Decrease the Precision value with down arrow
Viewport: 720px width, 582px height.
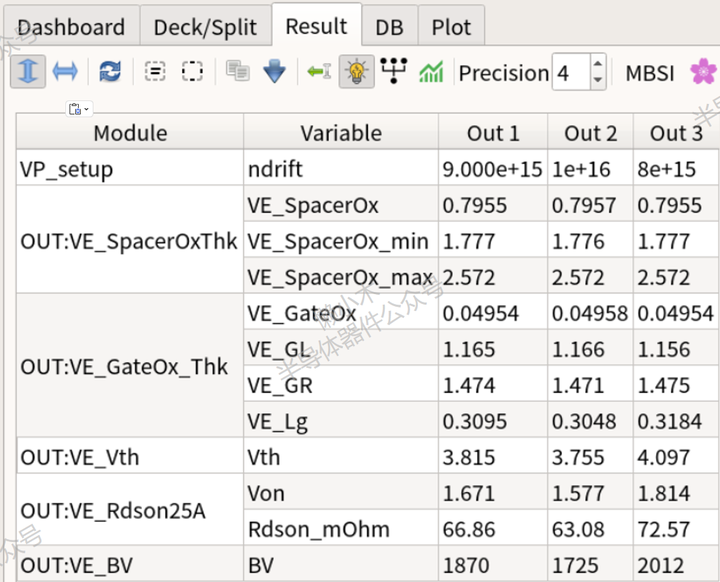(597, 80)
